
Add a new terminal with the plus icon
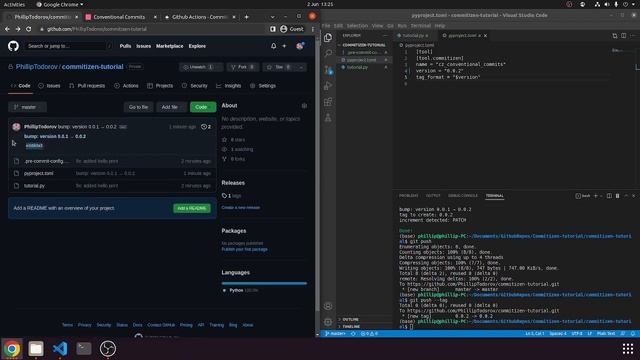tap(596, 196)
